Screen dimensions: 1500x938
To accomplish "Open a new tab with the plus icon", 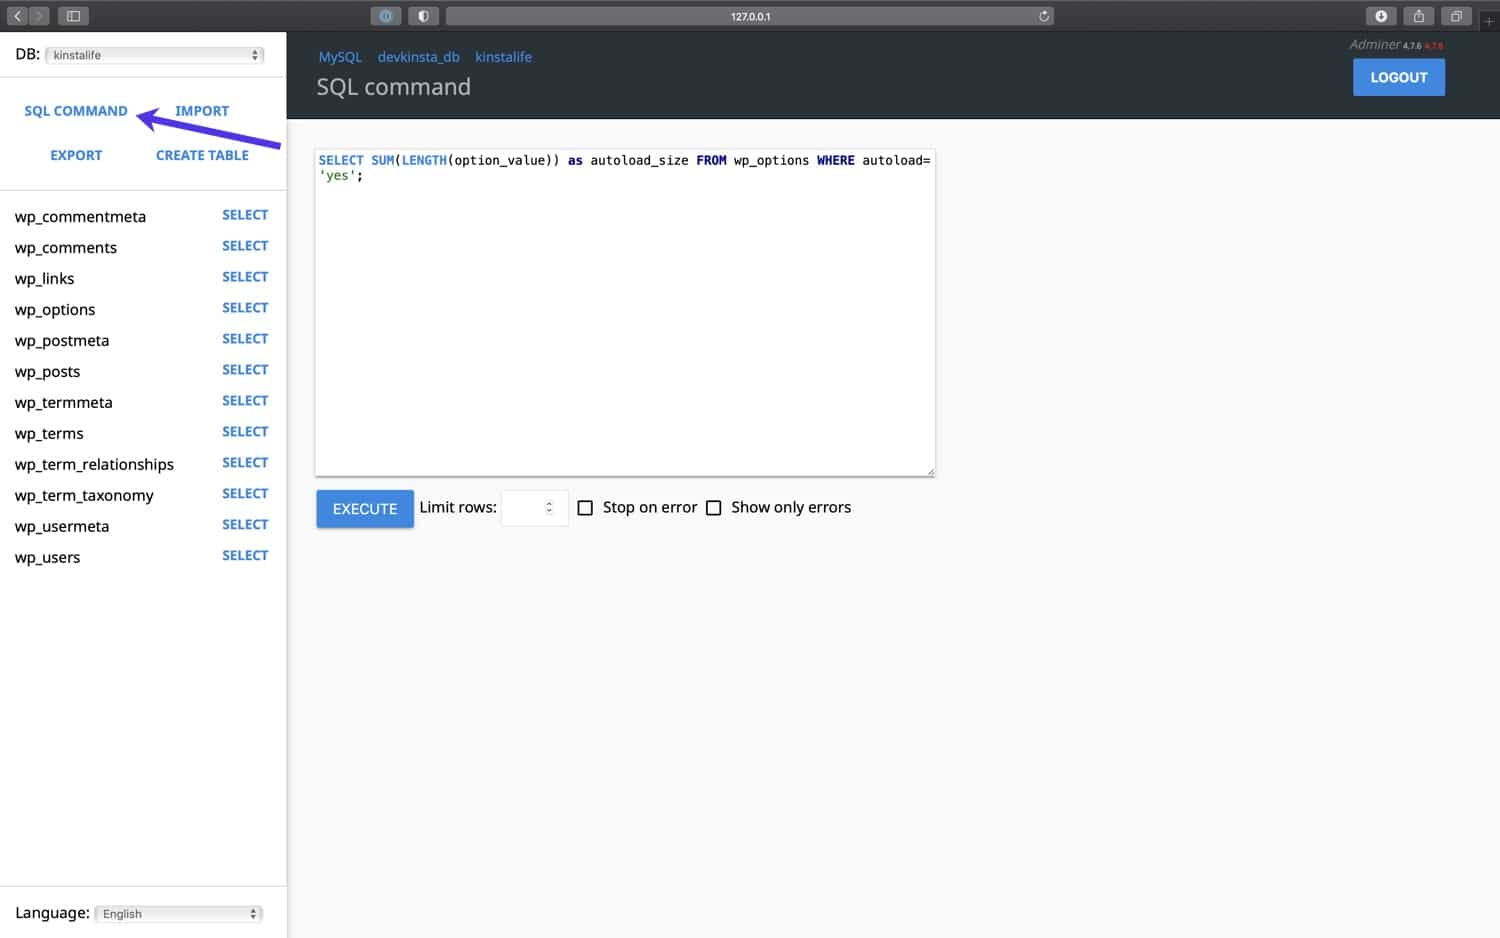I will point(1489,20).
